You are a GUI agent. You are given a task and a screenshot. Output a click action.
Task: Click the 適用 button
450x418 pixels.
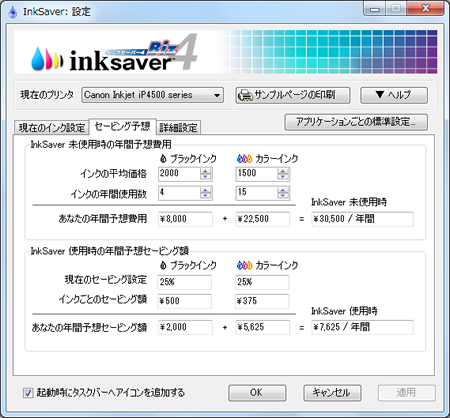[x=406, y=393]
